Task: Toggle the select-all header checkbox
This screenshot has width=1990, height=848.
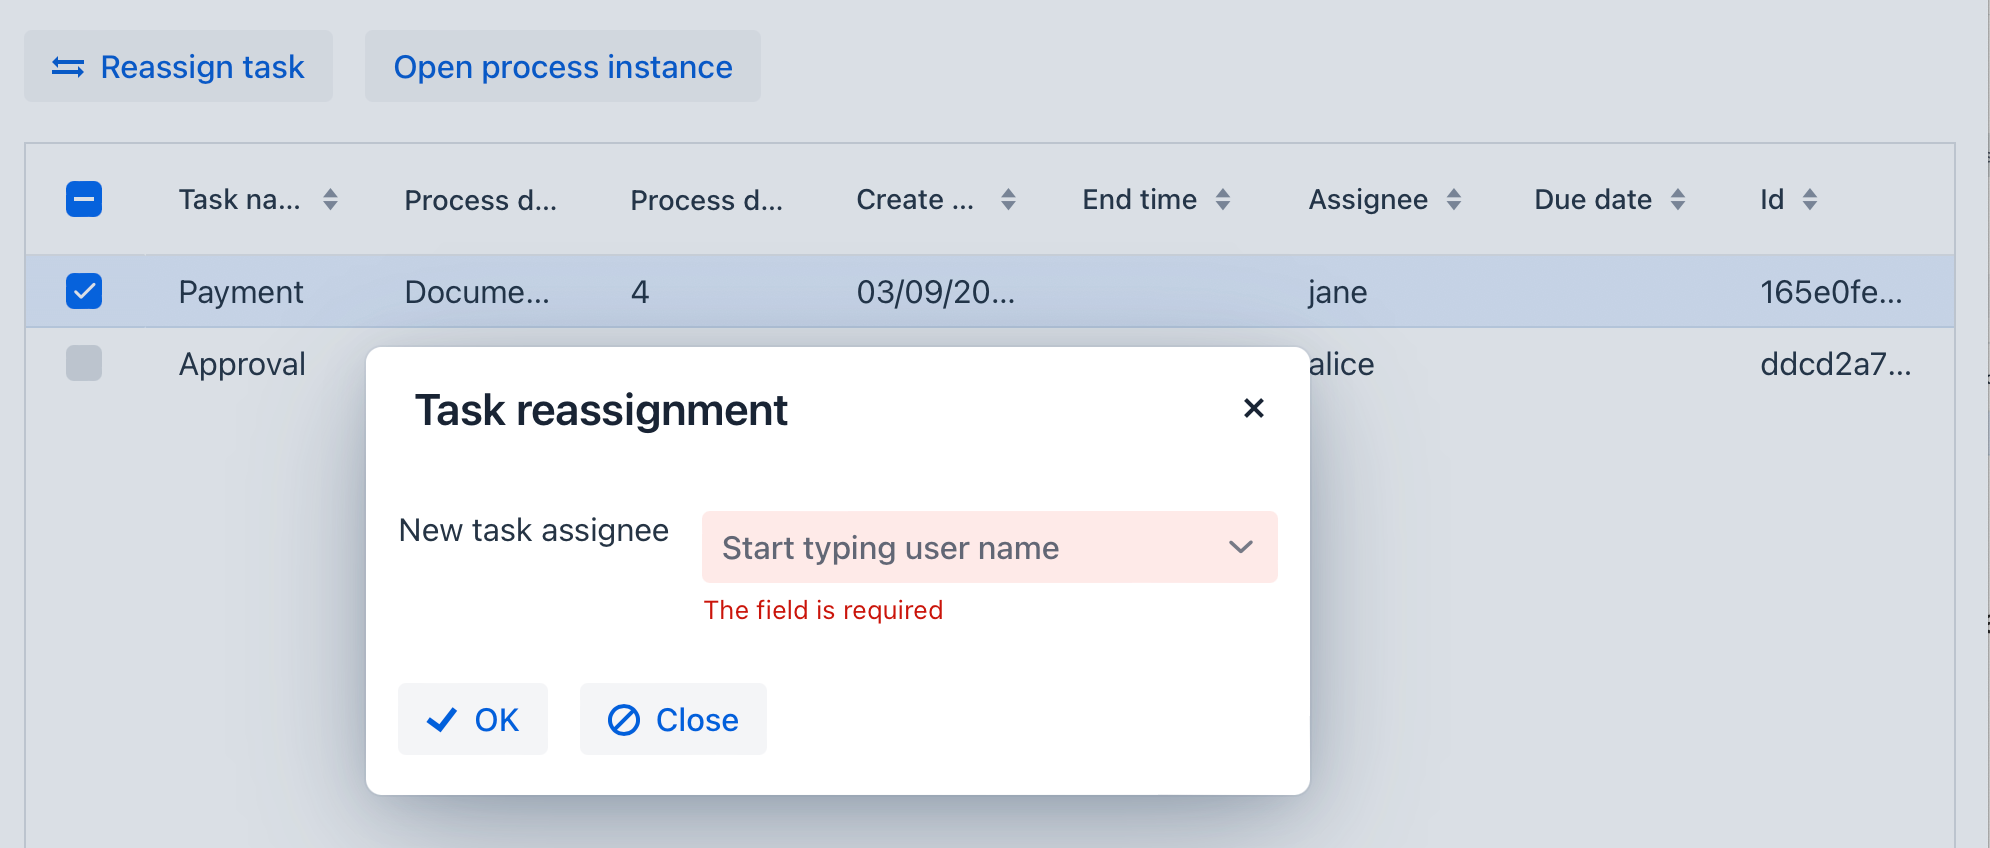Action: 84,199
